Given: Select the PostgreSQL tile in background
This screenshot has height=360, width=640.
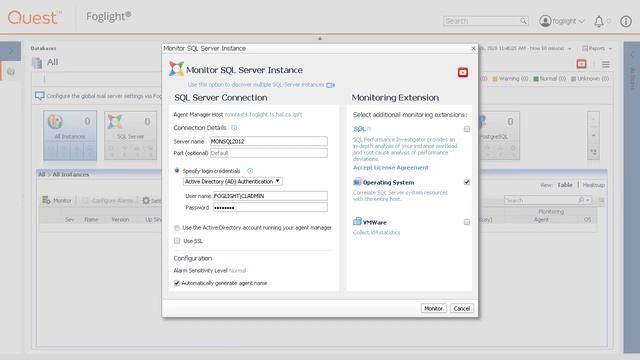Looking at the screenshot, I should 498,136.
